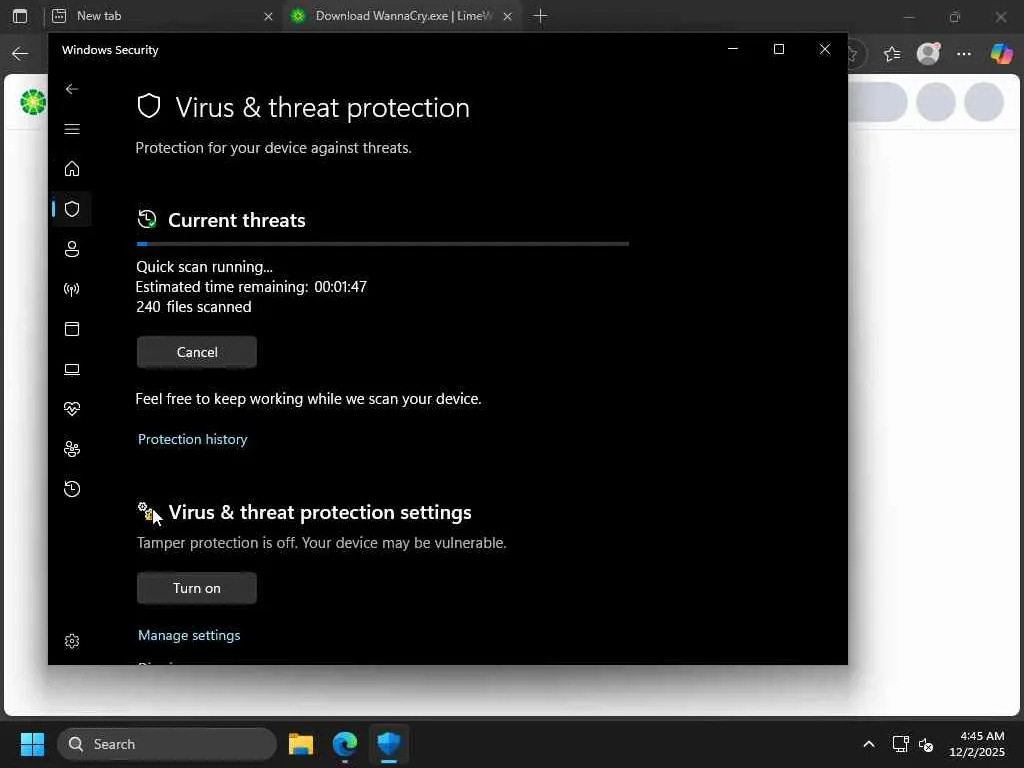The image size is (1024, 768).
Task: Switch to the New tab browser tab
Action: tap(162, 16)
